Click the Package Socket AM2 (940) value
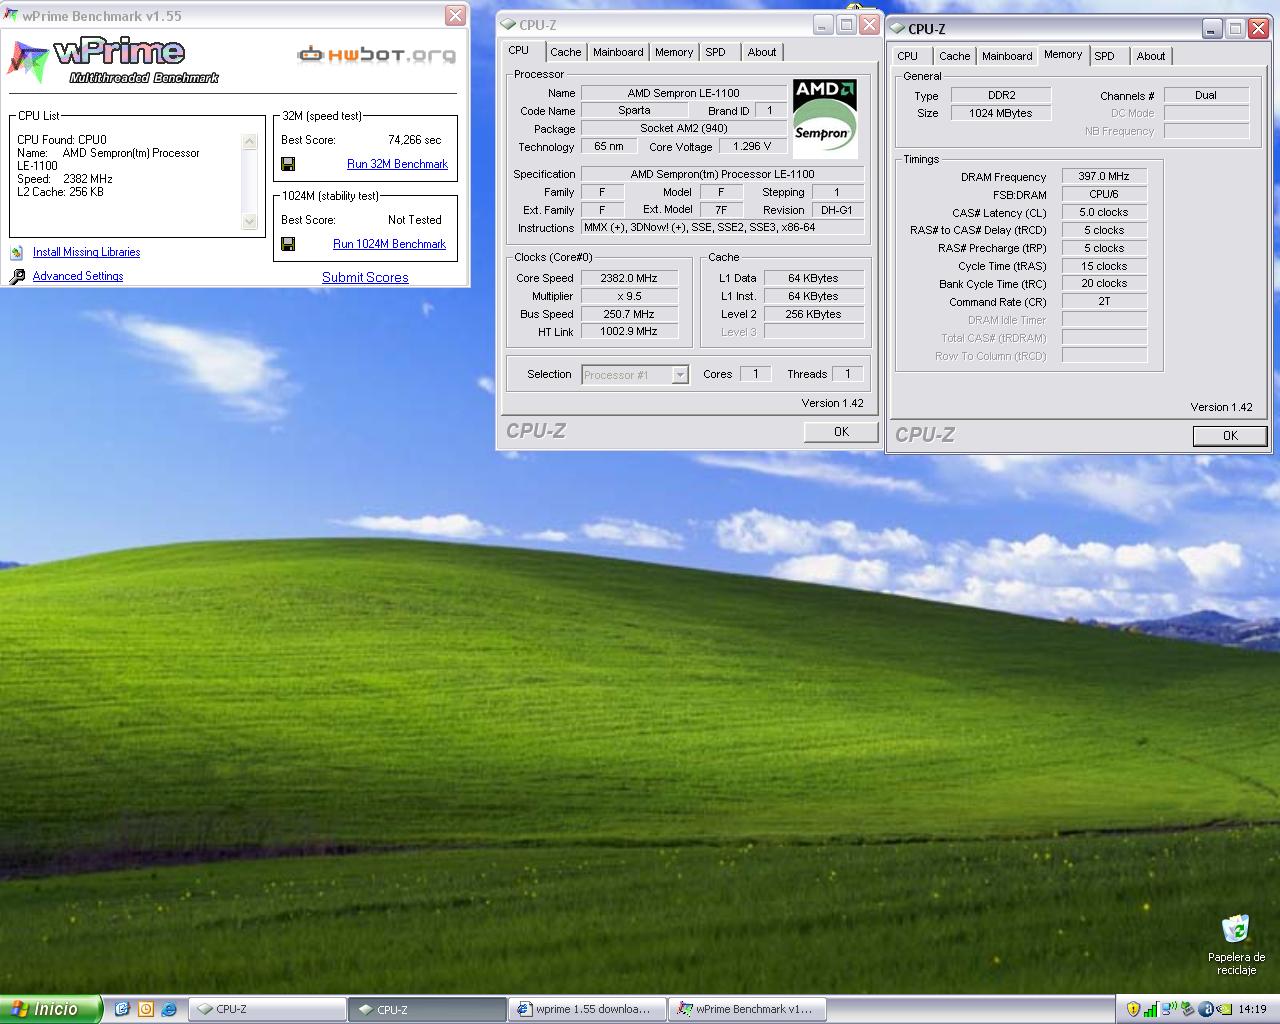The width and height of the screenshot is (1280, 1024). (x=683, y=128)
